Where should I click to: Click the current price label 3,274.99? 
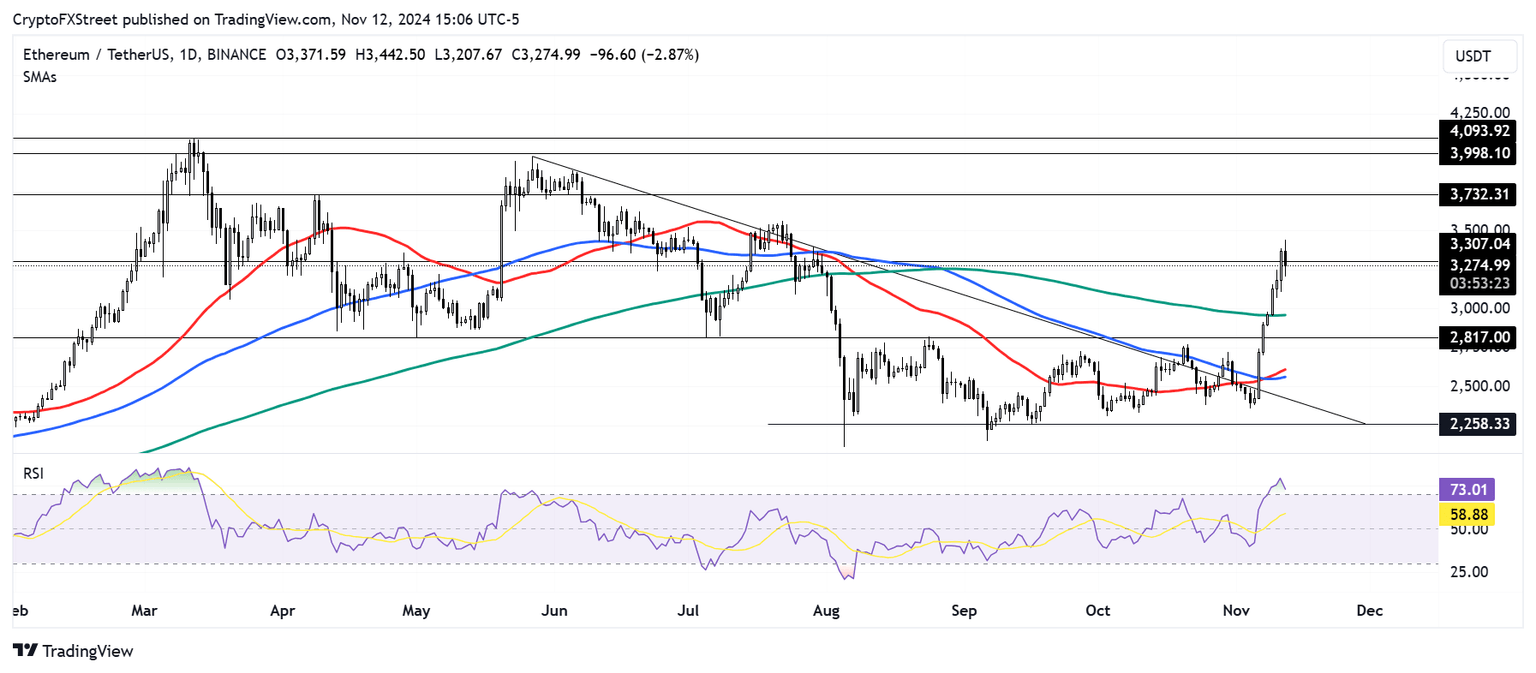pos(1480,265)
